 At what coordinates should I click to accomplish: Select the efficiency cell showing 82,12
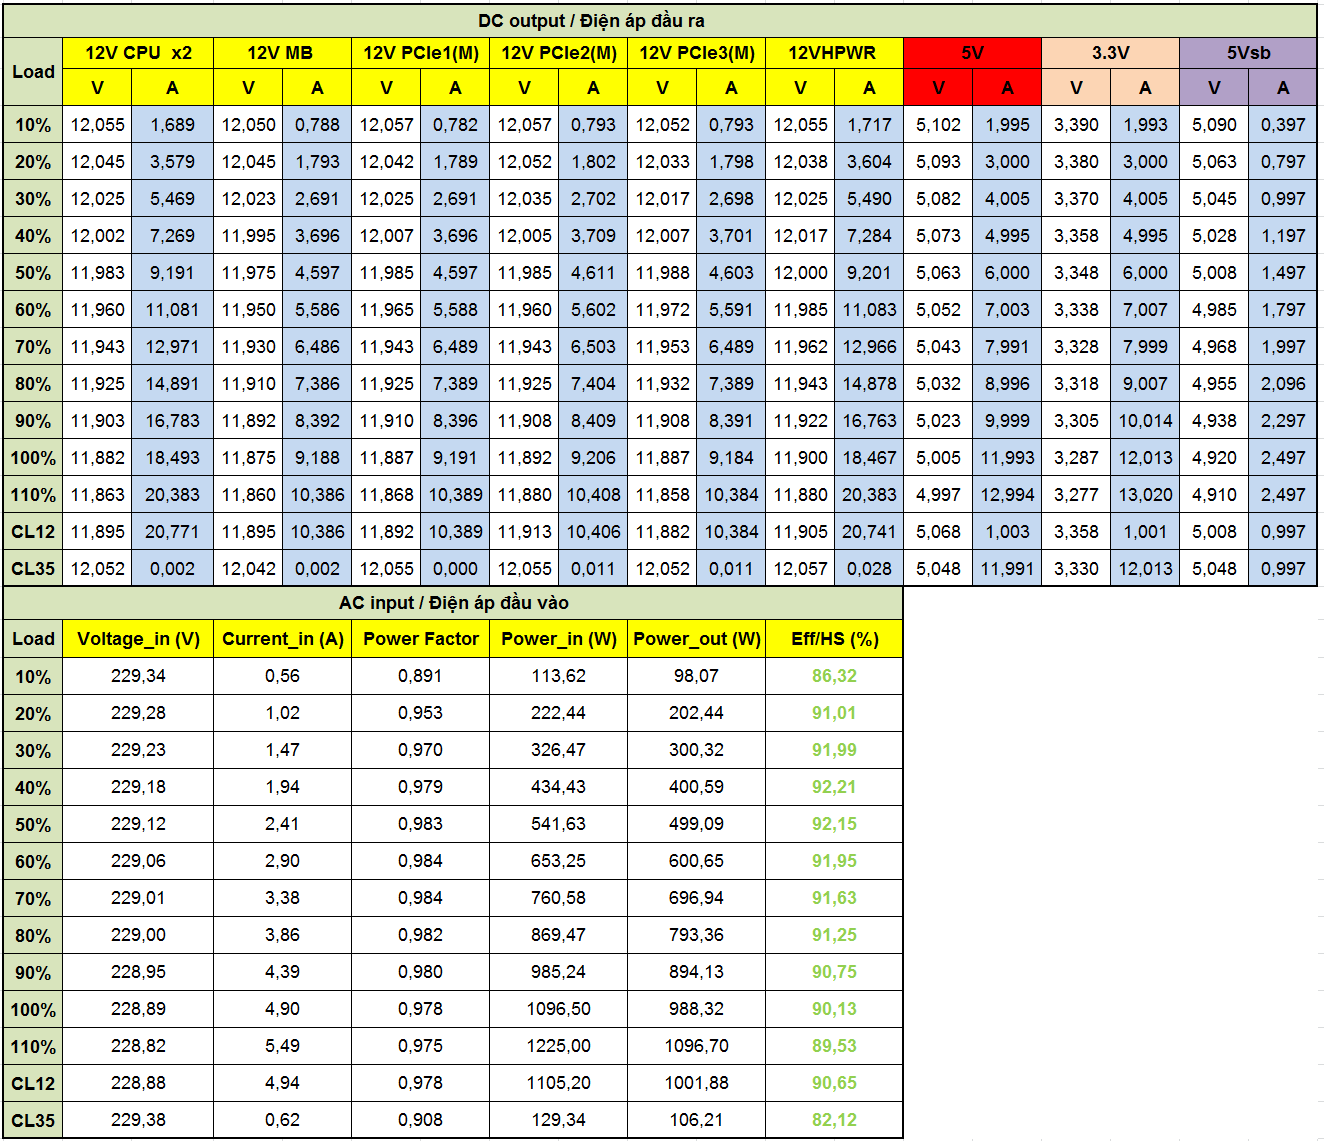(x=834, y=1120)
